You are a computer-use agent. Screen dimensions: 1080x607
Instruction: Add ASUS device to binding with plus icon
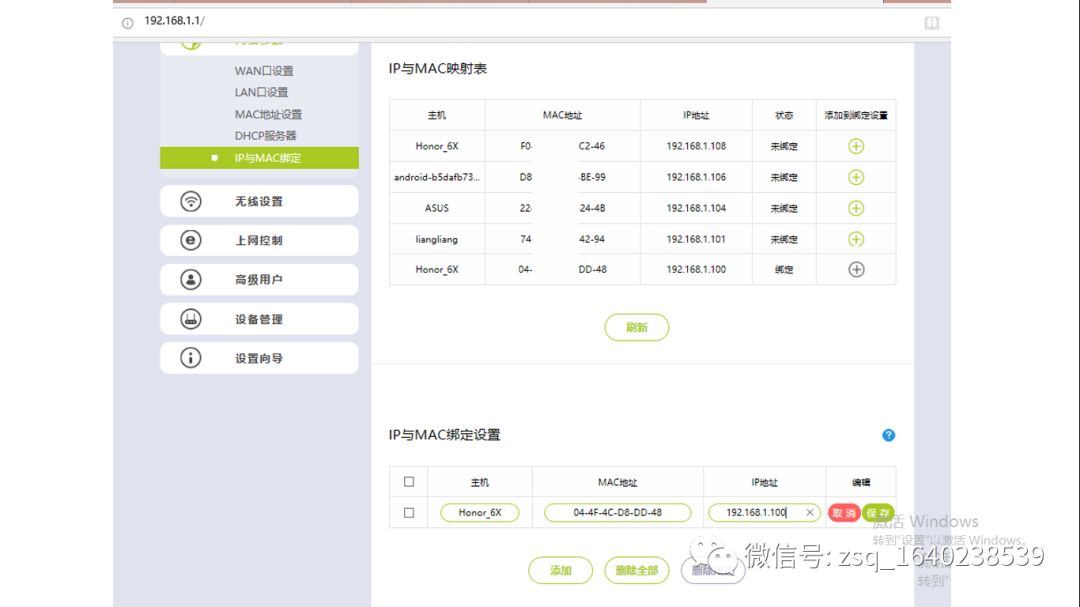[x=855, y=207]
